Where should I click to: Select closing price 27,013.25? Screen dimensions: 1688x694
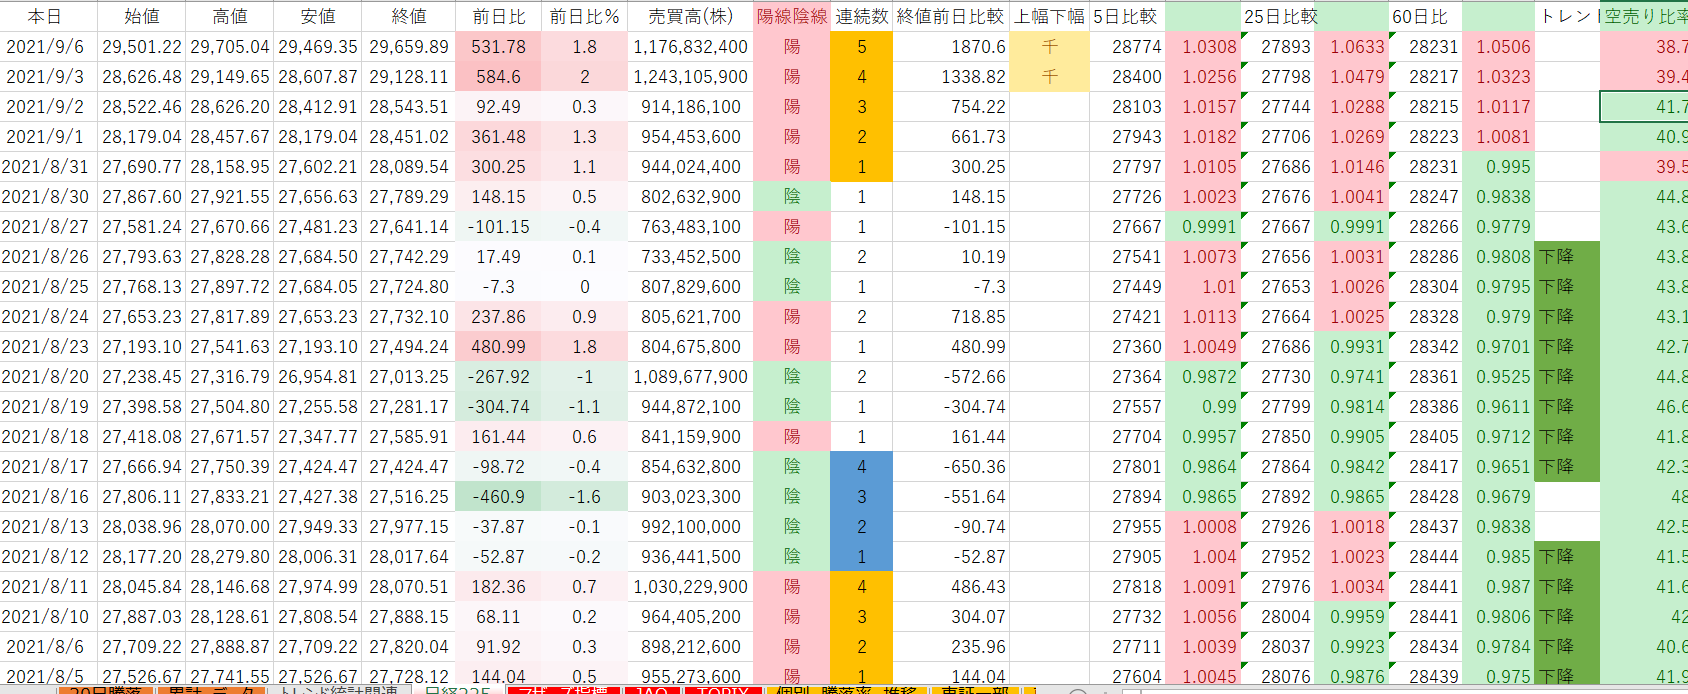pyautogui.click(x=408, y=376)
